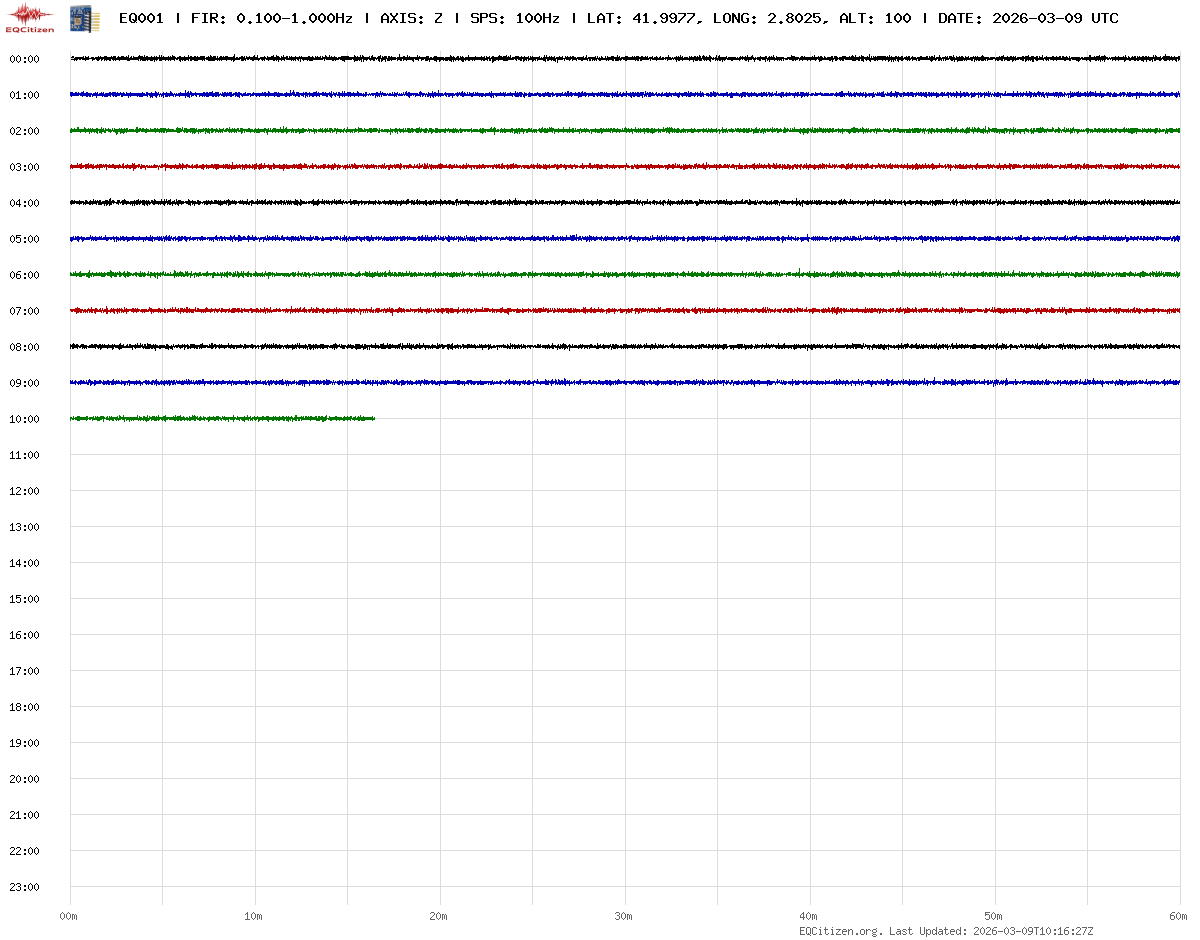Click the circuit board device icon

click(x=84, y=18)
